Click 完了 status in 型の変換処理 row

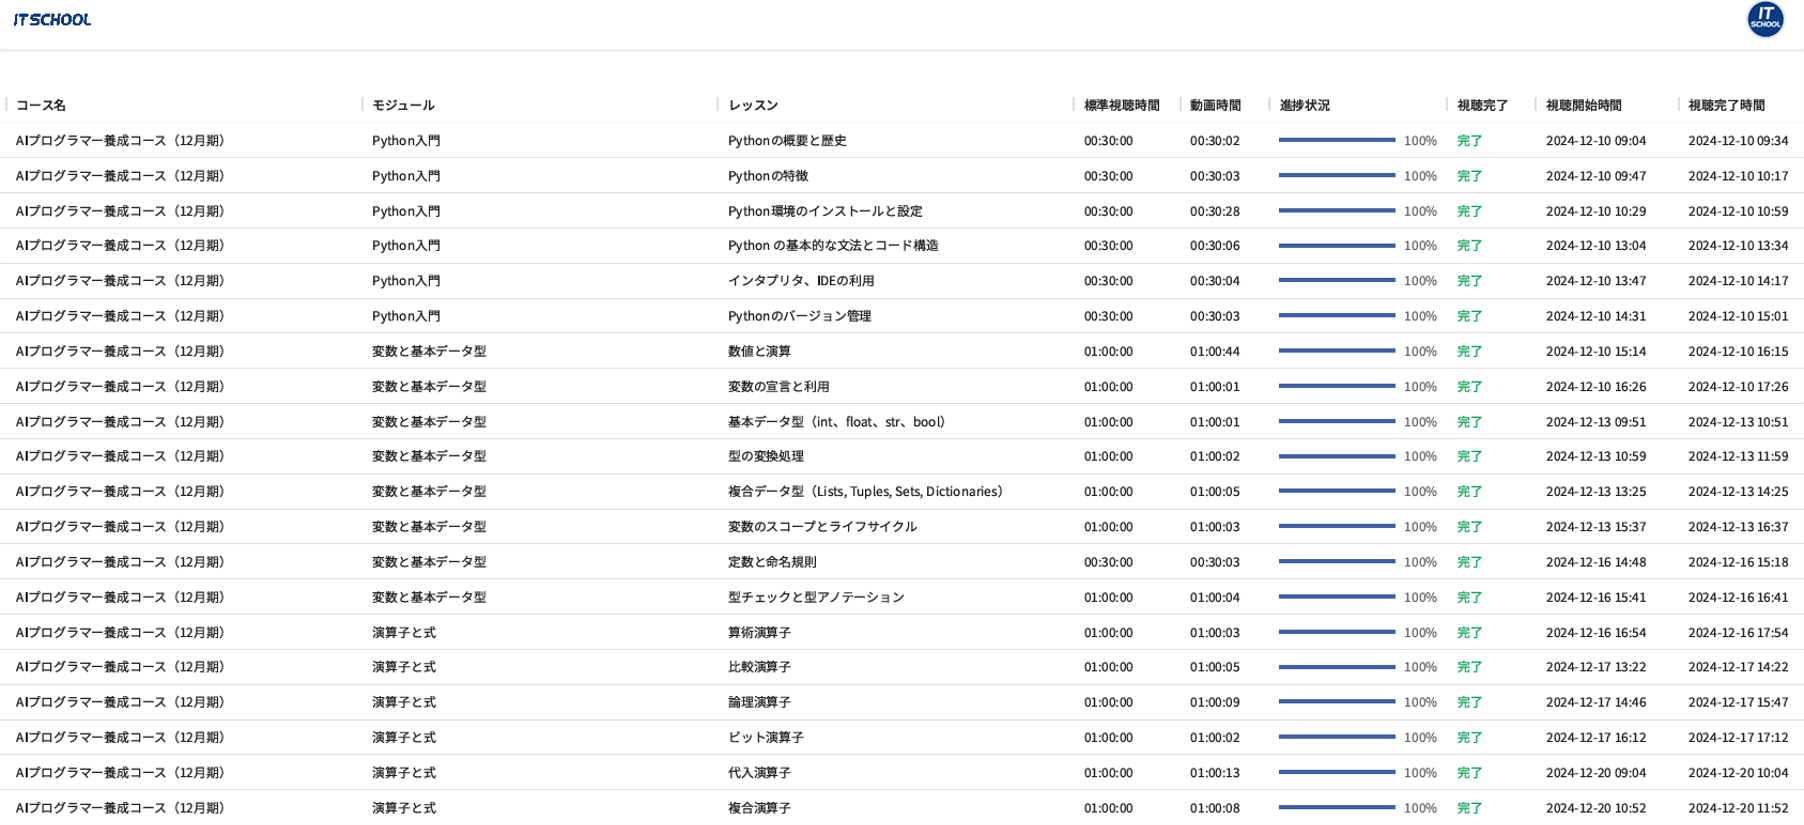1469,456
